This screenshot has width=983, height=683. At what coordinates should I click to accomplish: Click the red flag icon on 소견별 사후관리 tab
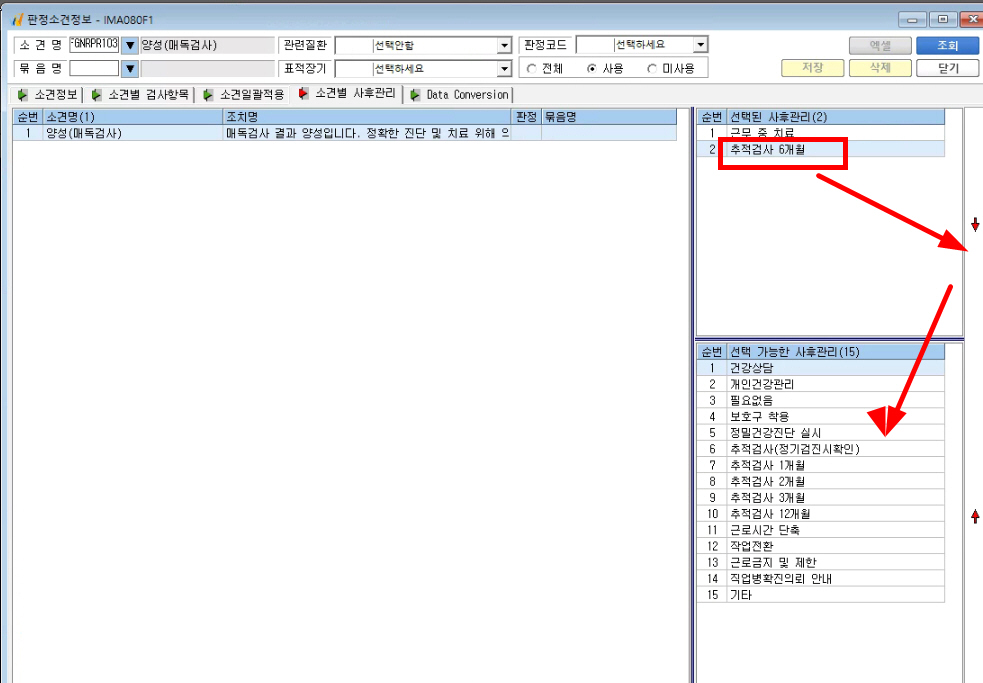pos(303,93)
